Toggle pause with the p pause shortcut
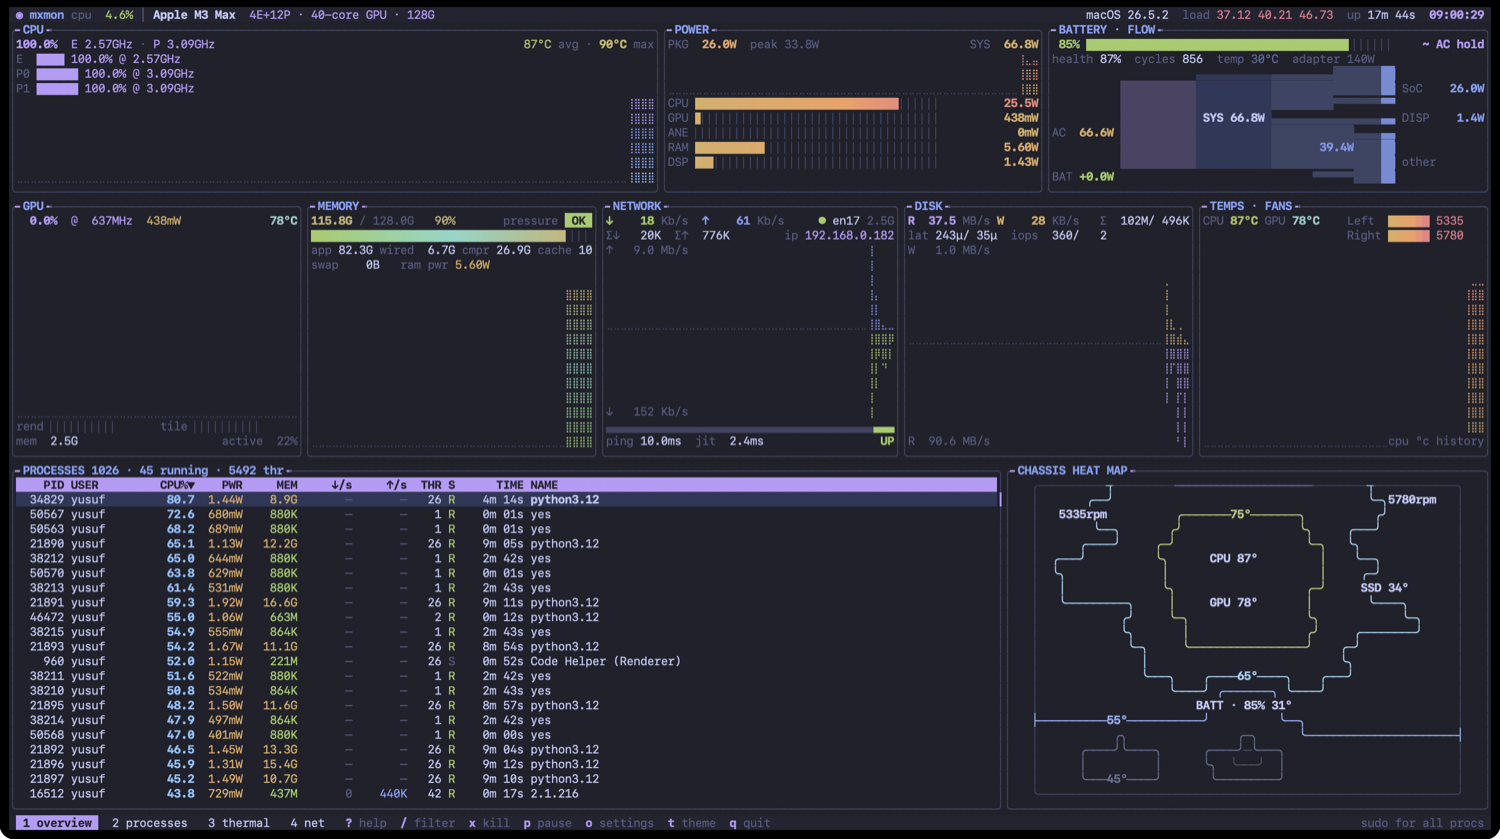 [547, 823]
